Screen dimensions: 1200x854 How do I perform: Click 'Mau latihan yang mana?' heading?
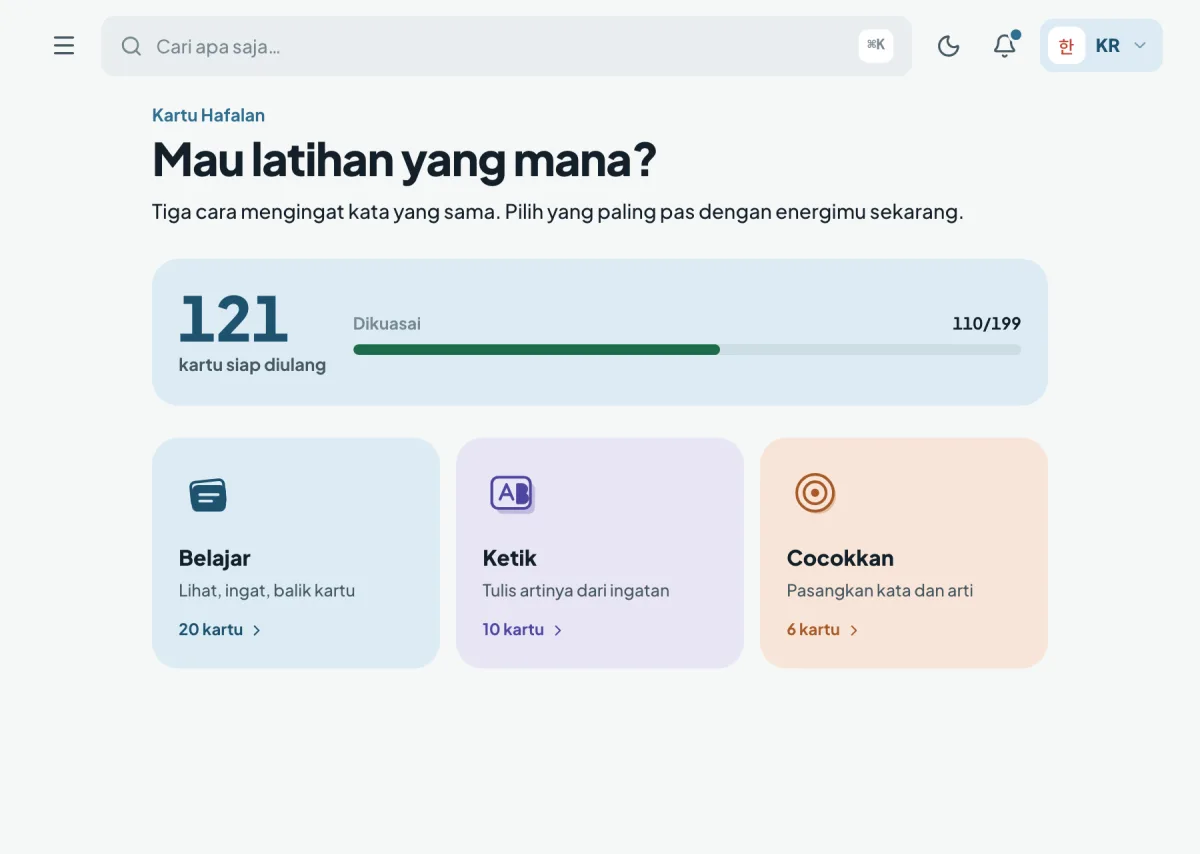404,161
